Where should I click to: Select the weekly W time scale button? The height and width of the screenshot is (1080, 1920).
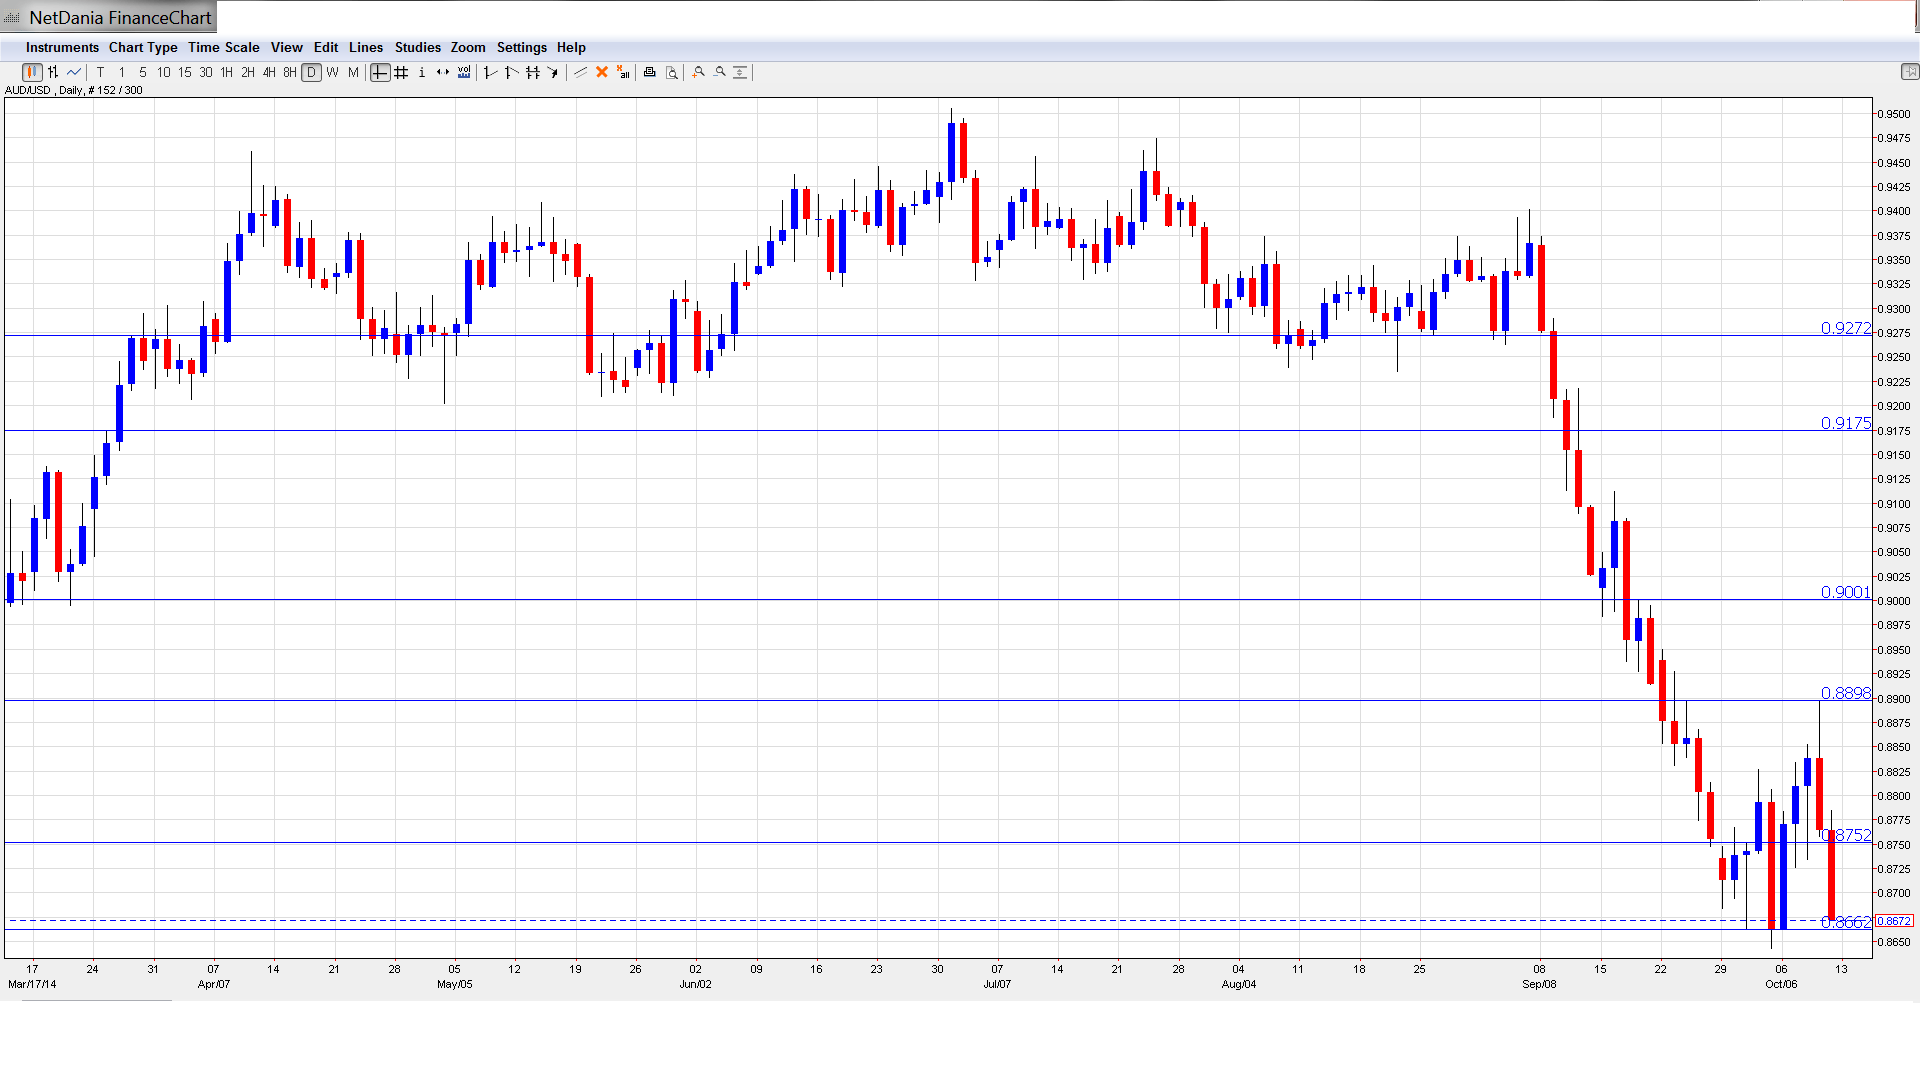pos(332,72)
